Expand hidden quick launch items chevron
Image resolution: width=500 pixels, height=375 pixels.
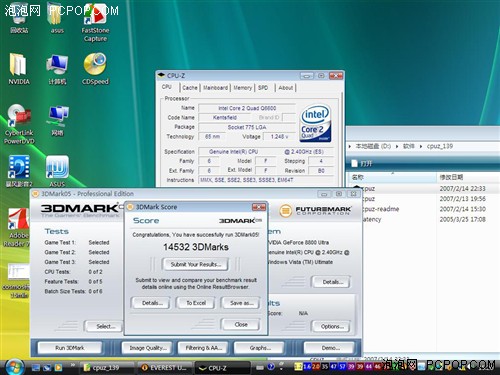(73, 366)
